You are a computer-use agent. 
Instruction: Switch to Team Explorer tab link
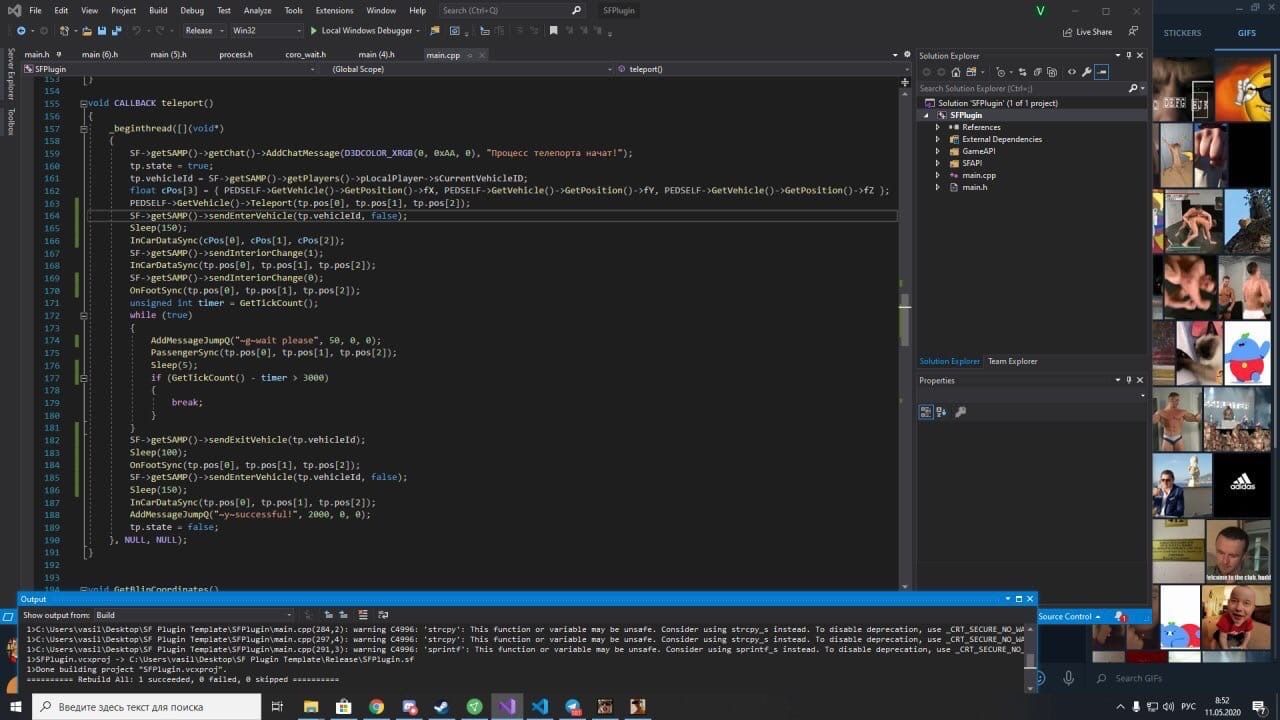tap(1012, 361)
